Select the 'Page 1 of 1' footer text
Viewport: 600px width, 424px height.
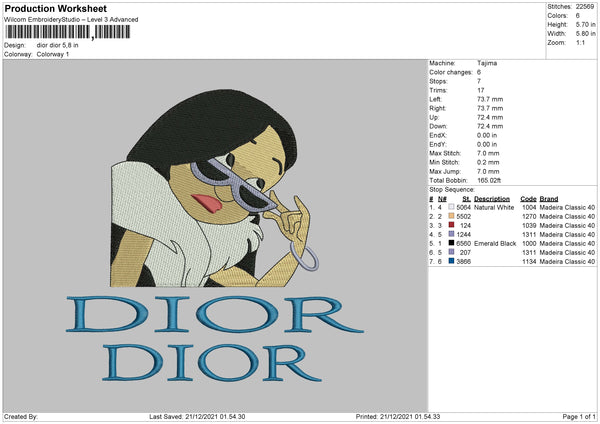579,417
